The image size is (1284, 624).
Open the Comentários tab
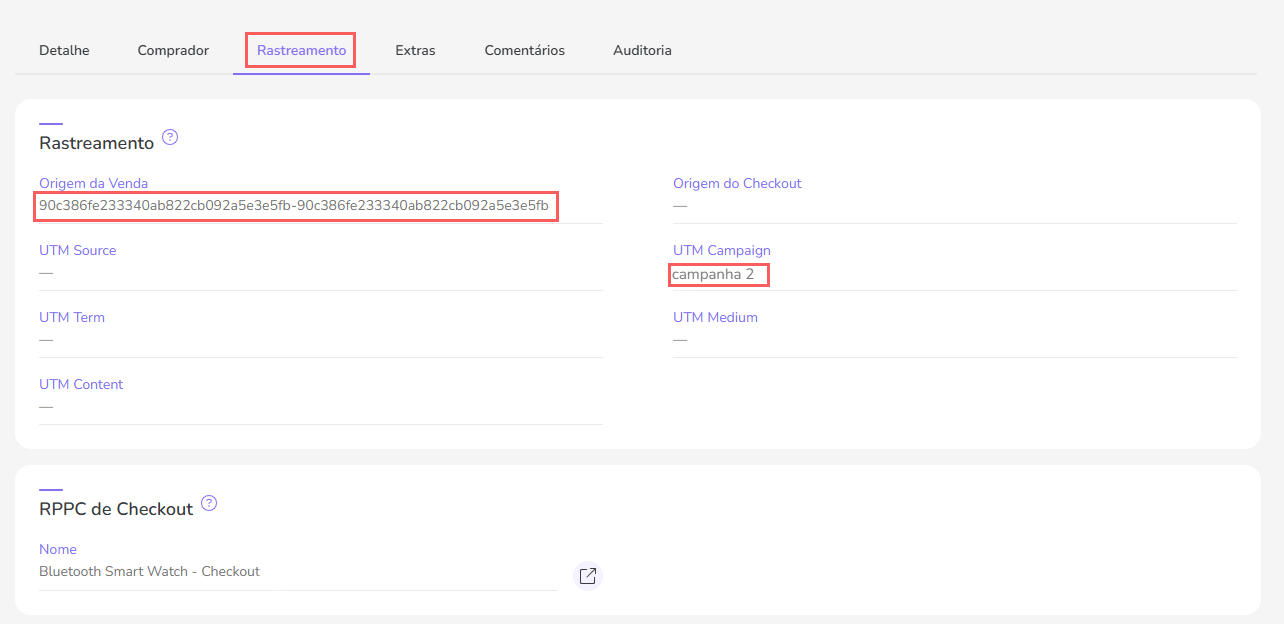[x=524, y=49]
